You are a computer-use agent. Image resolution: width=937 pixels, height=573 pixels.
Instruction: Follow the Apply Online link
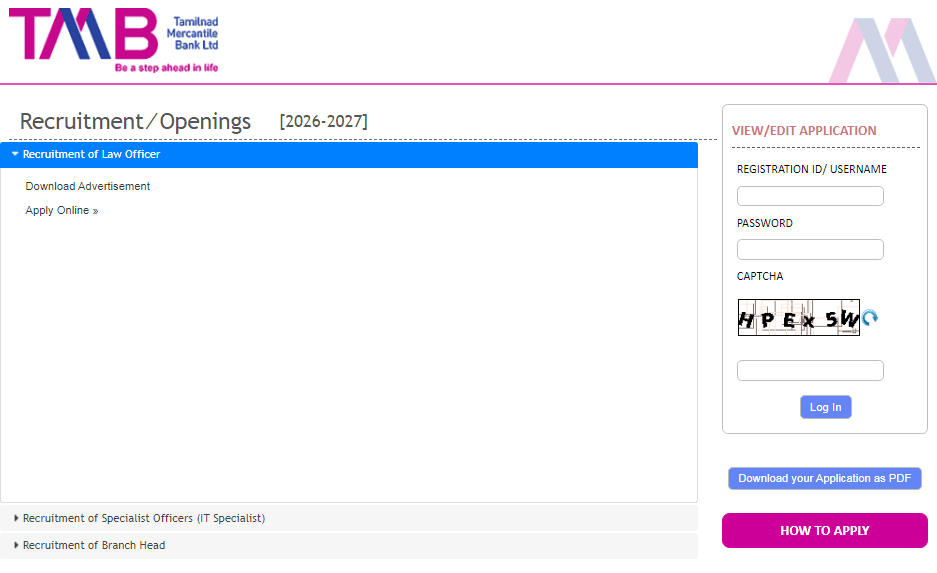62,210
